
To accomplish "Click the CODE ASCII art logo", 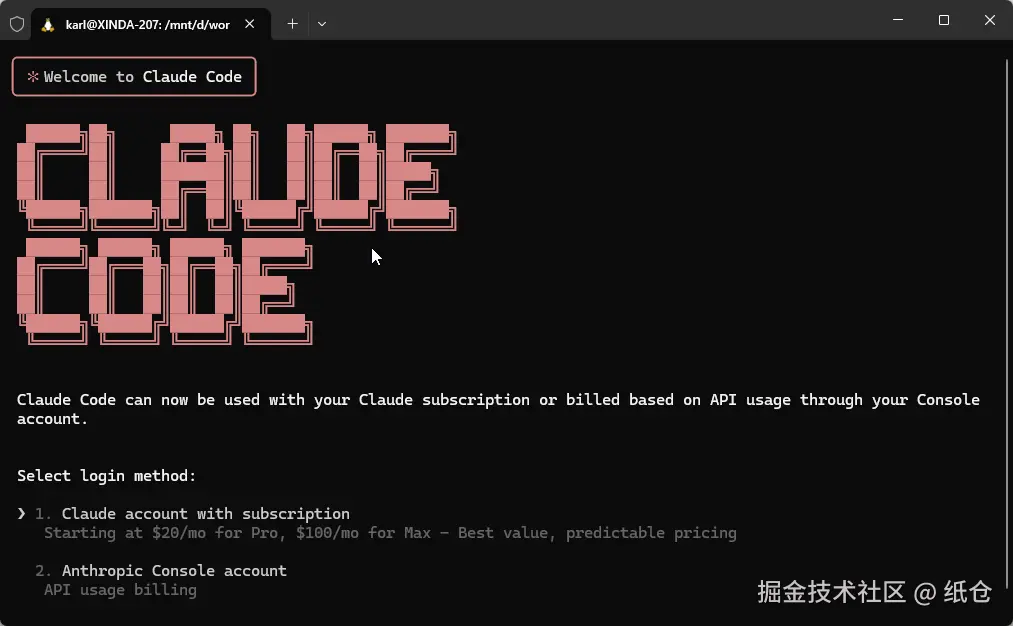I will 165,291.
